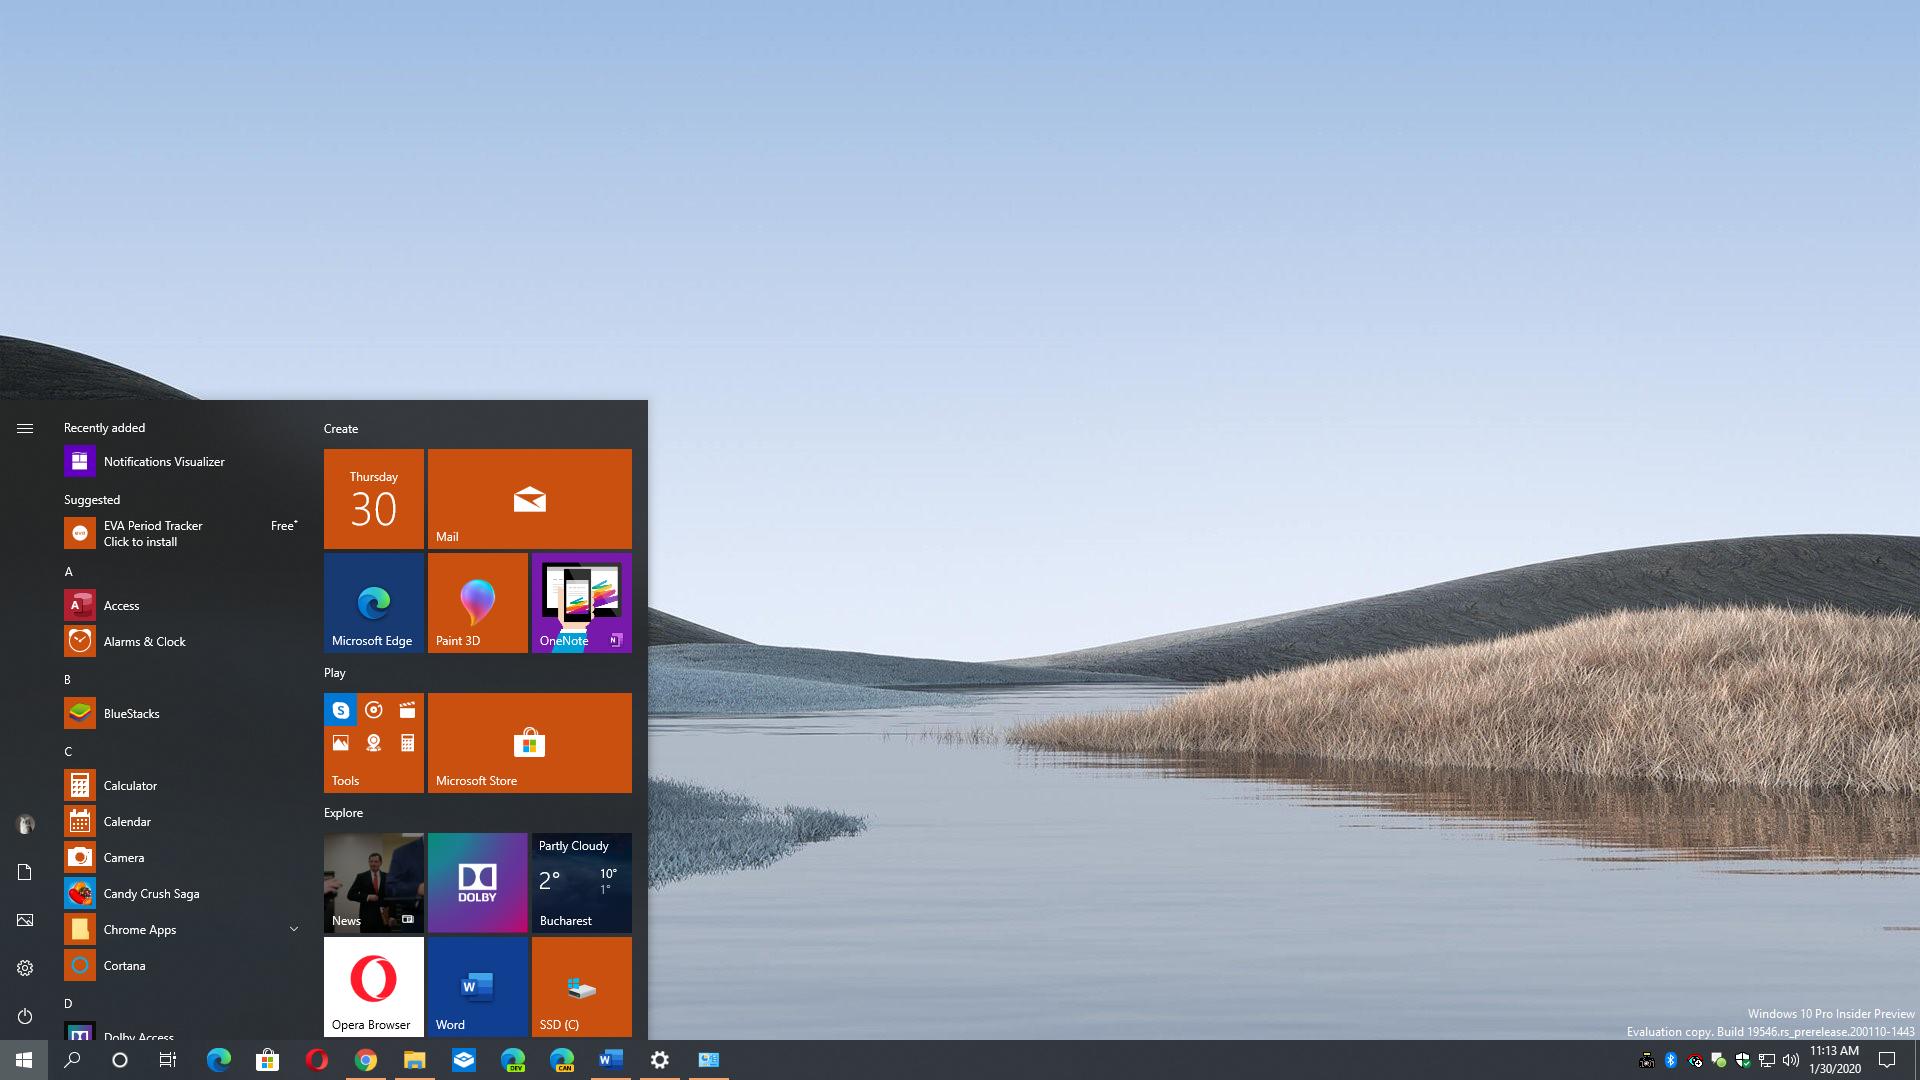Image resolution: width=1920 pixels, height=1080 pixels.
Task: Launch the Camera app
Action: [182, 857]
